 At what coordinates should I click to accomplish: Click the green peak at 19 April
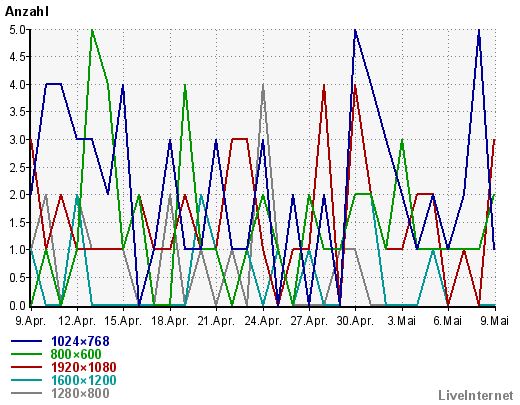coord(185,86)
